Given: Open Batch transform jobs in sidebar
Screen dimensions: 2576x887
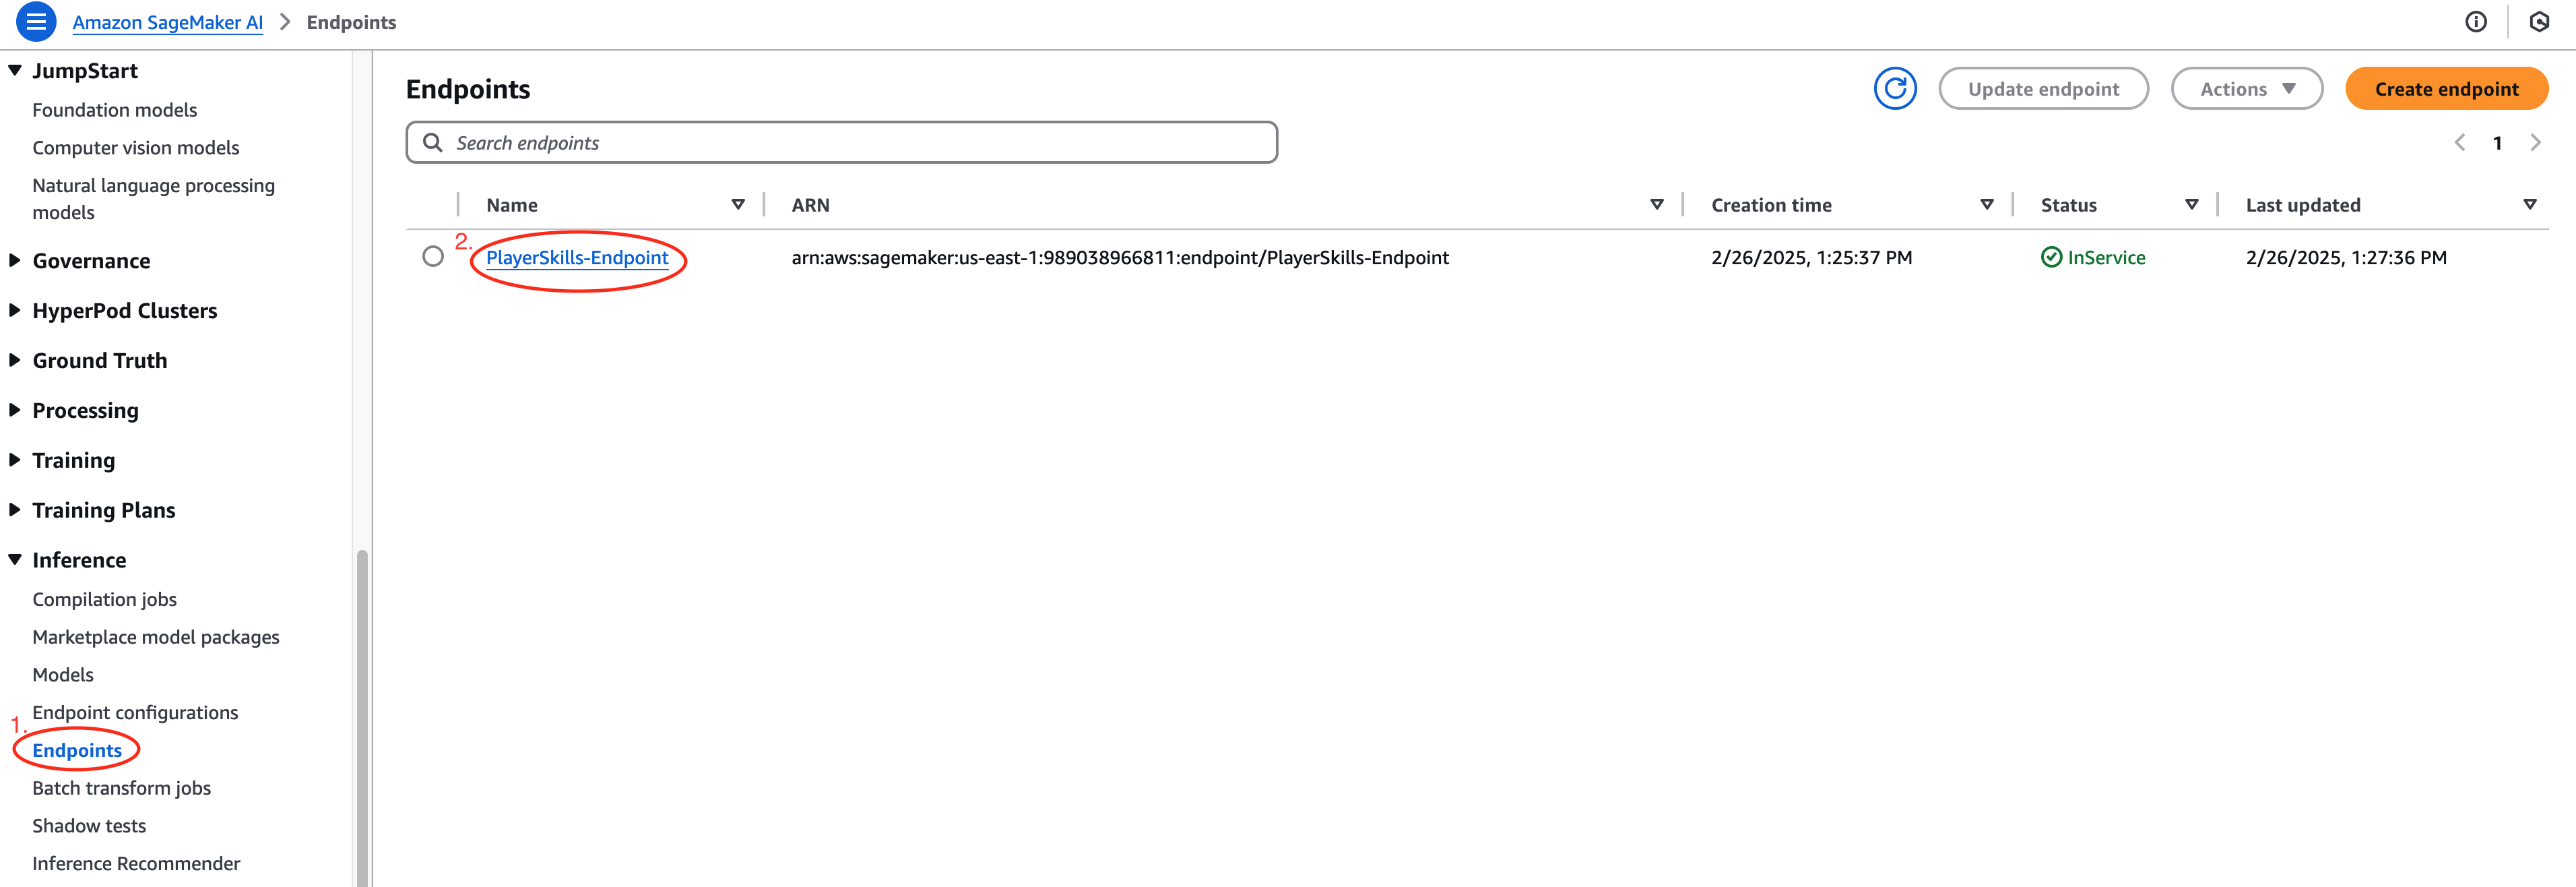Looking at the screenshot, I should (121, 788).
